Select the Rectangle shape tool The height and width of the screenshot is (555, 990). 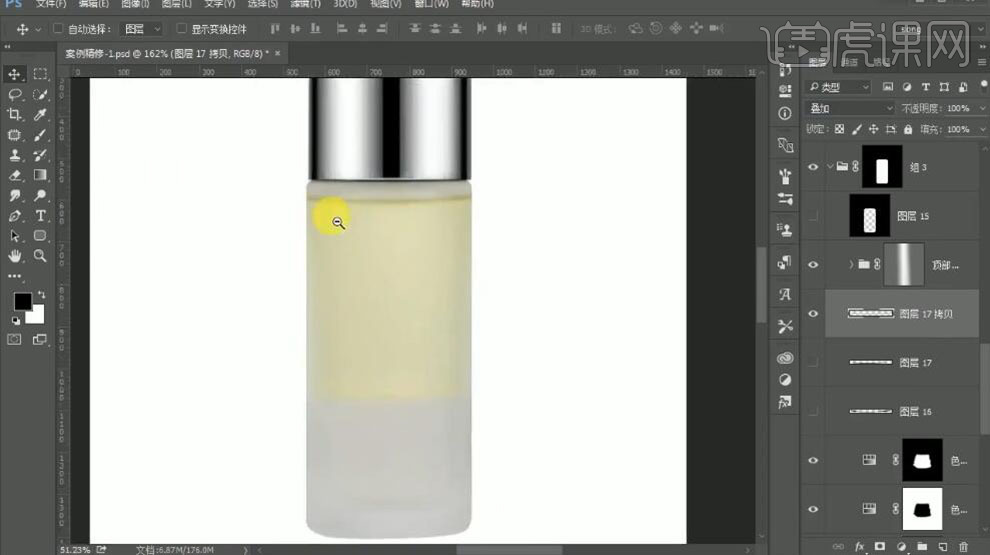pyautogui.click(x=40, y=236)
